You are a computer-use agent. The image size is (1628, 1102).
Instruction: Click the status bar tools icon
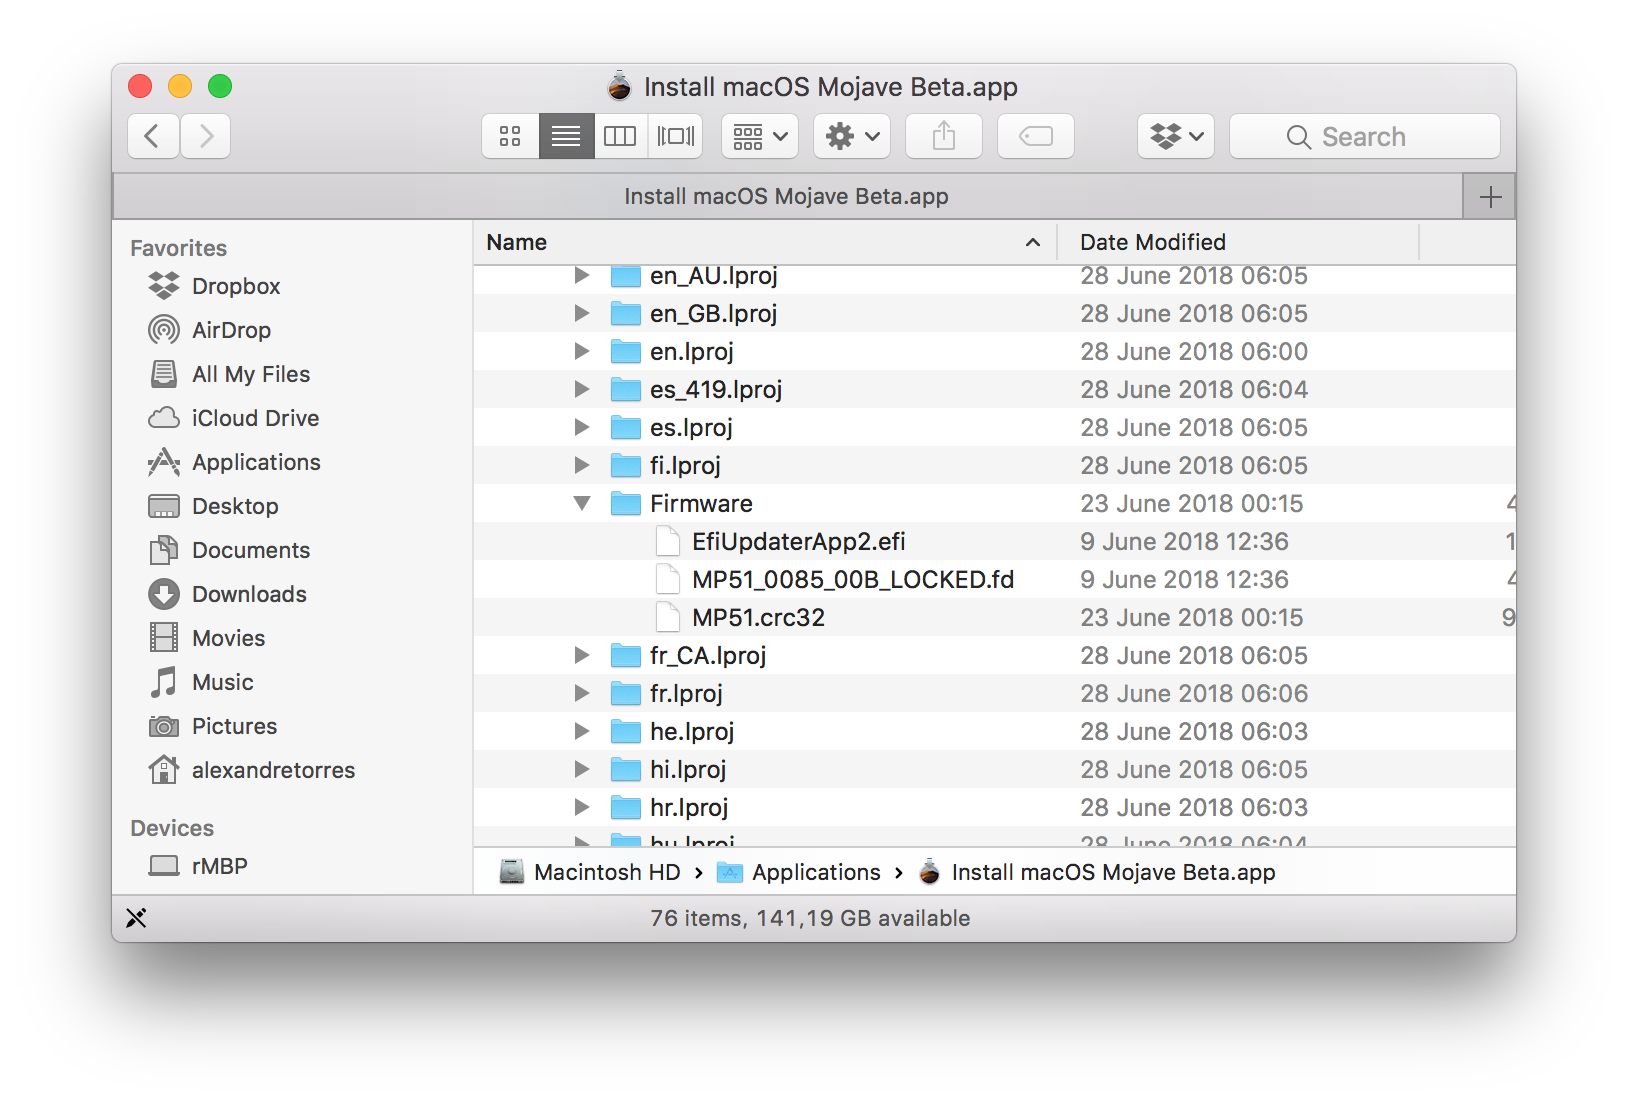tap(137, 918)
